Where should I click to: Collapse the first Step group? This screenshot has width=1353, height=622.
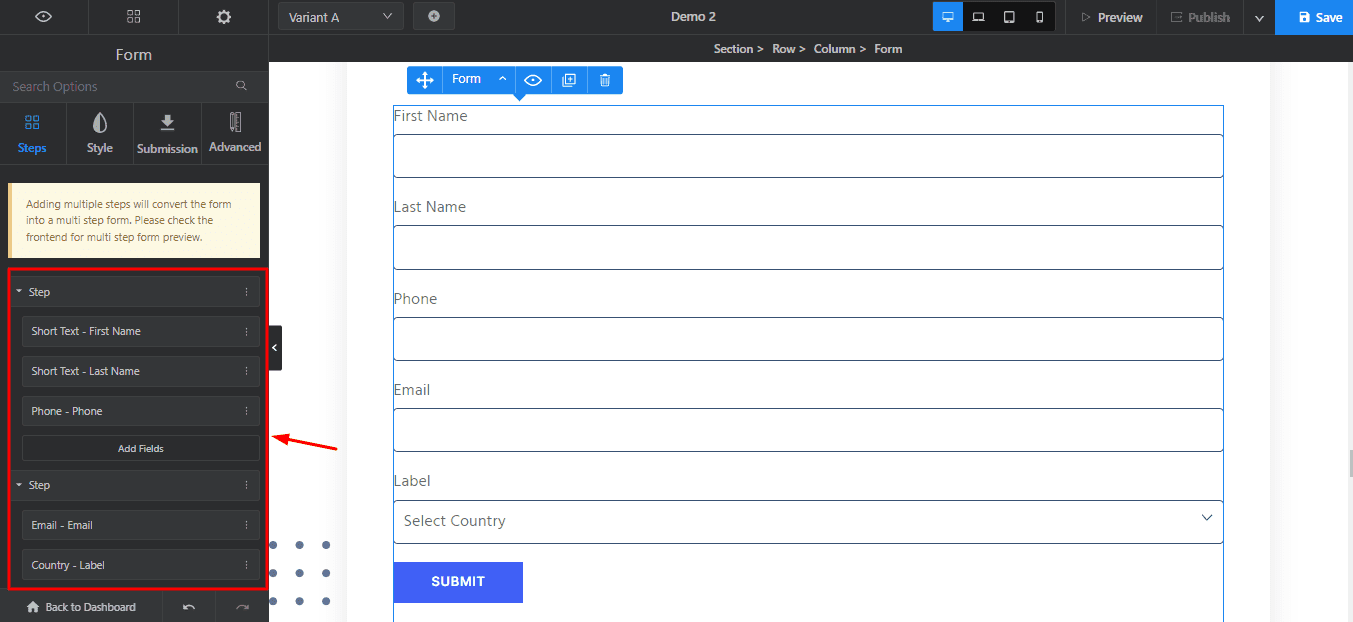[19, 292]
